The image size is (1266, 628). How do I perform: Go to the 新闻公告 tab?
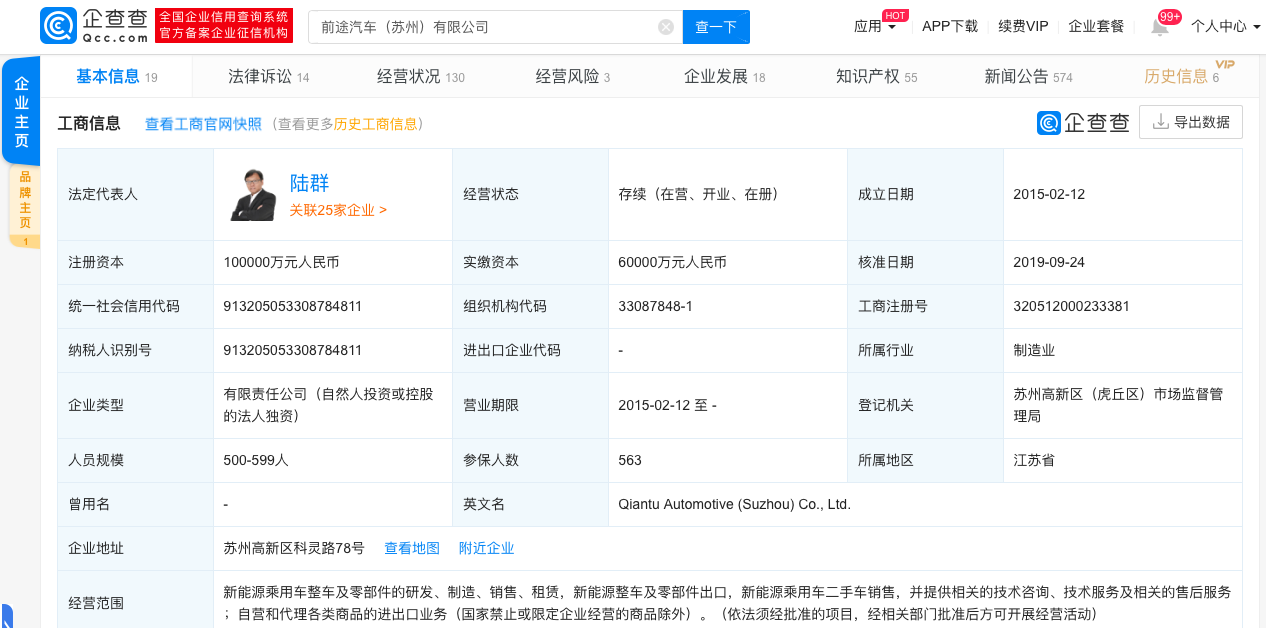[x=1029, y=76]
